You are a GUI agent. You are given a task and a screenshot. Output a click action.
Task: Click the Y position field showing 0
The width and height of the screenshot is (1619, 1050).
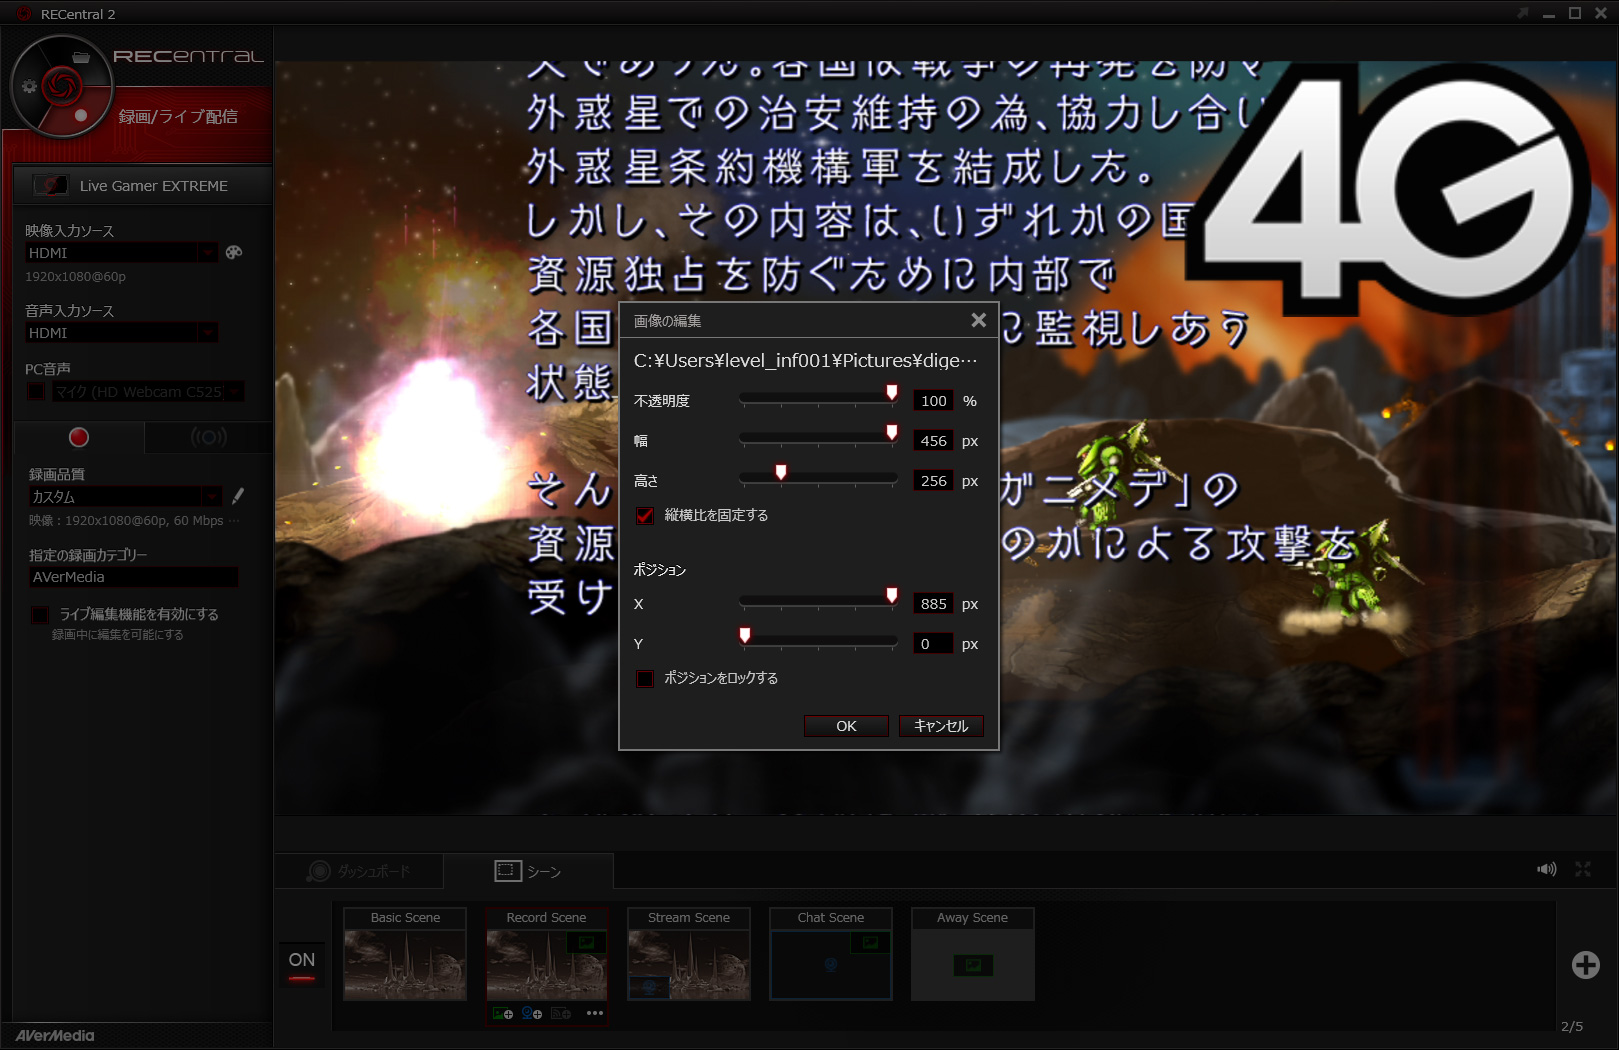pyautogui.click(x=933, y=644)
